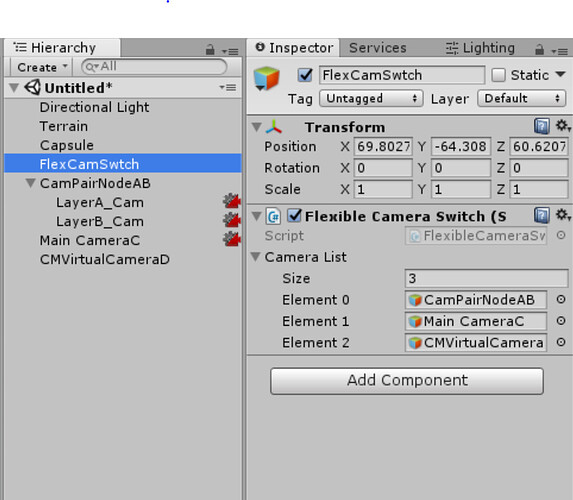Switch to the Lighting tab
This screenshot has width=573, height=500.
coord(480,48)
